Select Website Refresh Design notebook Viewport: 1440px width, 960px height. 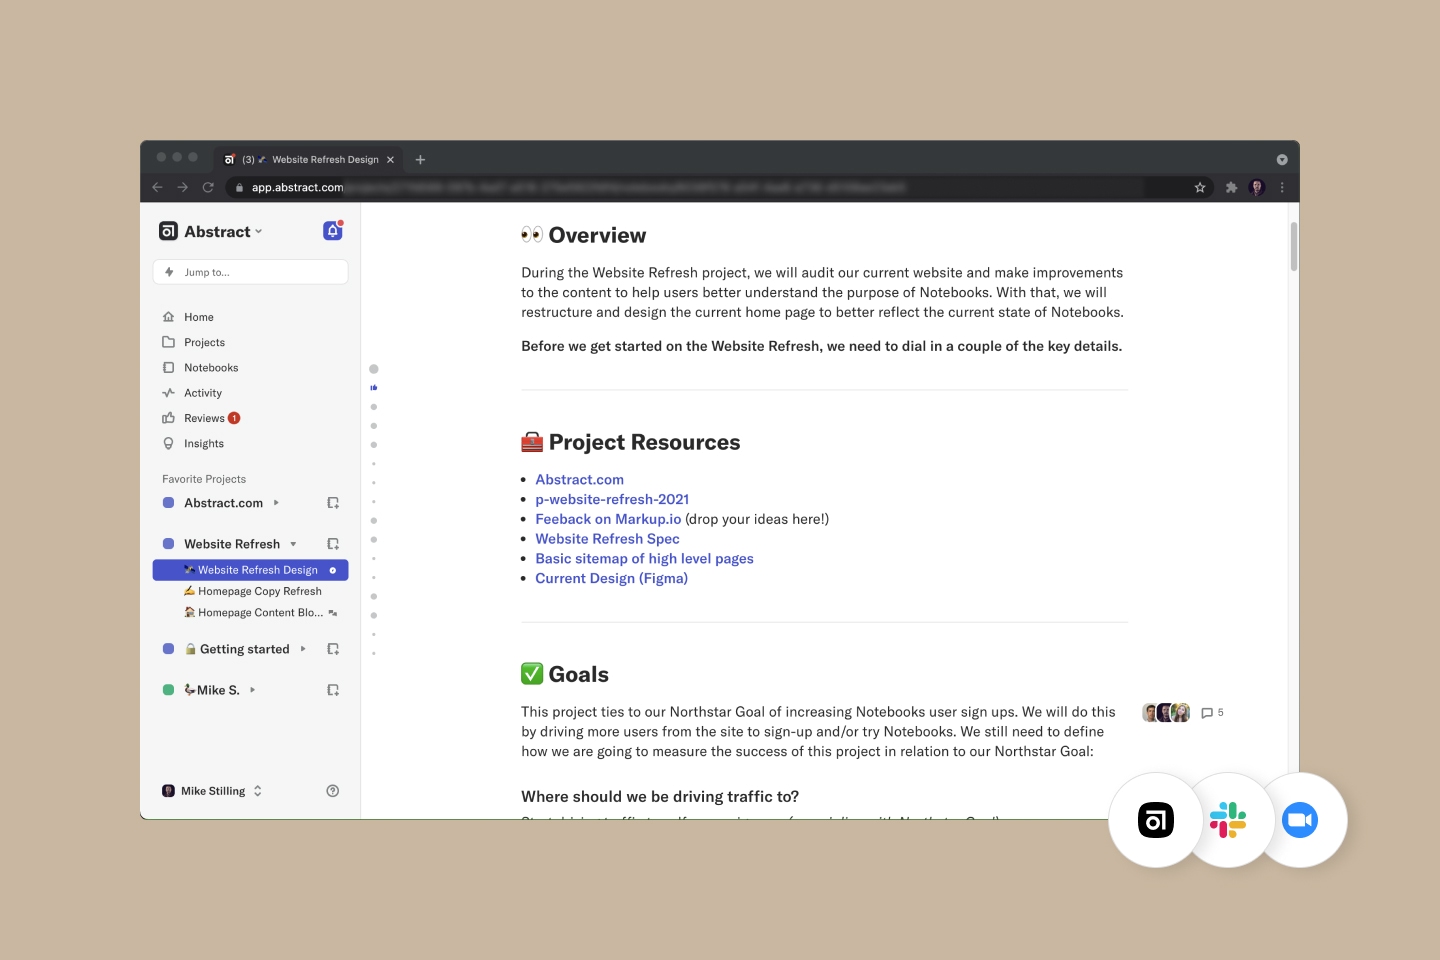point(250,570)
